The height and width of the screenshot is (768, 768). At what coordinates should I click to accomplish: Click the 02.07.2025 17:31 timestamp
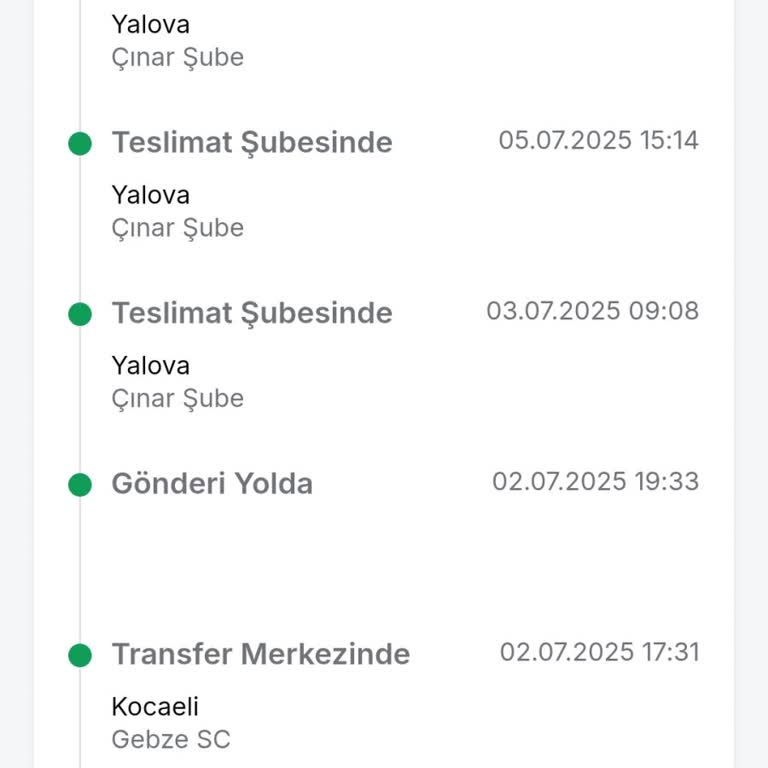pyautogui.click(x=599, y=653)
